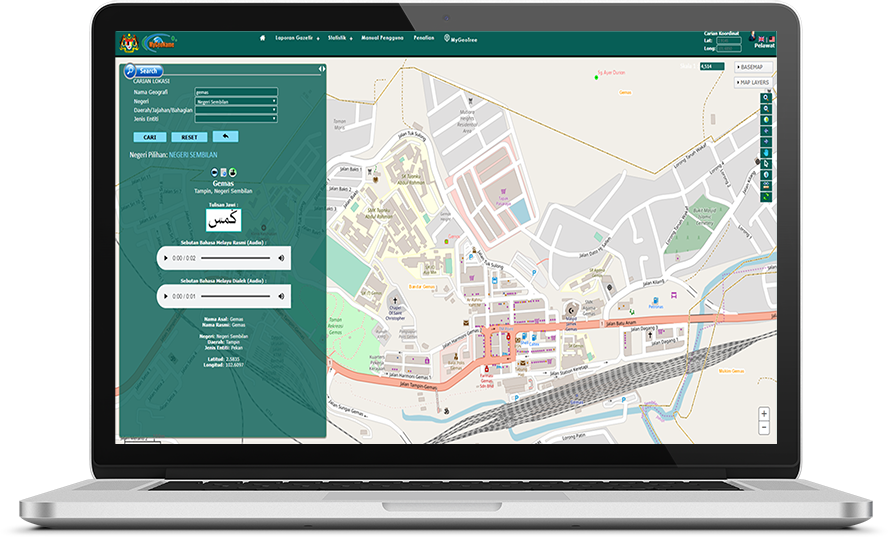
Task: Collapse the search panel with arrows icon
Action: pyautogui.click(x=322, y=69)
